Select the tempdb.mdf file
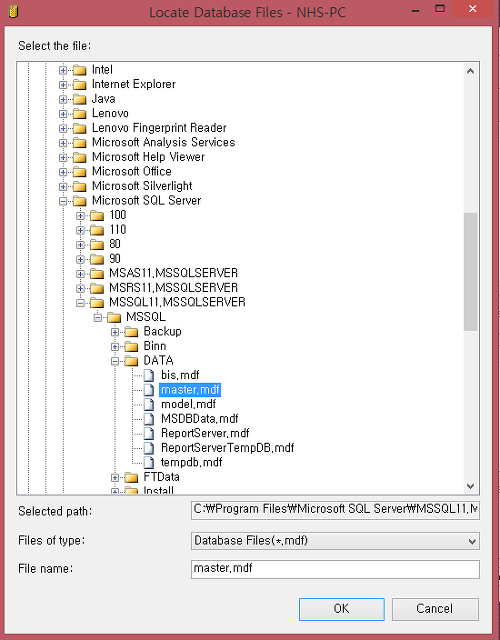The image size is (500, 640). [191, 462]
